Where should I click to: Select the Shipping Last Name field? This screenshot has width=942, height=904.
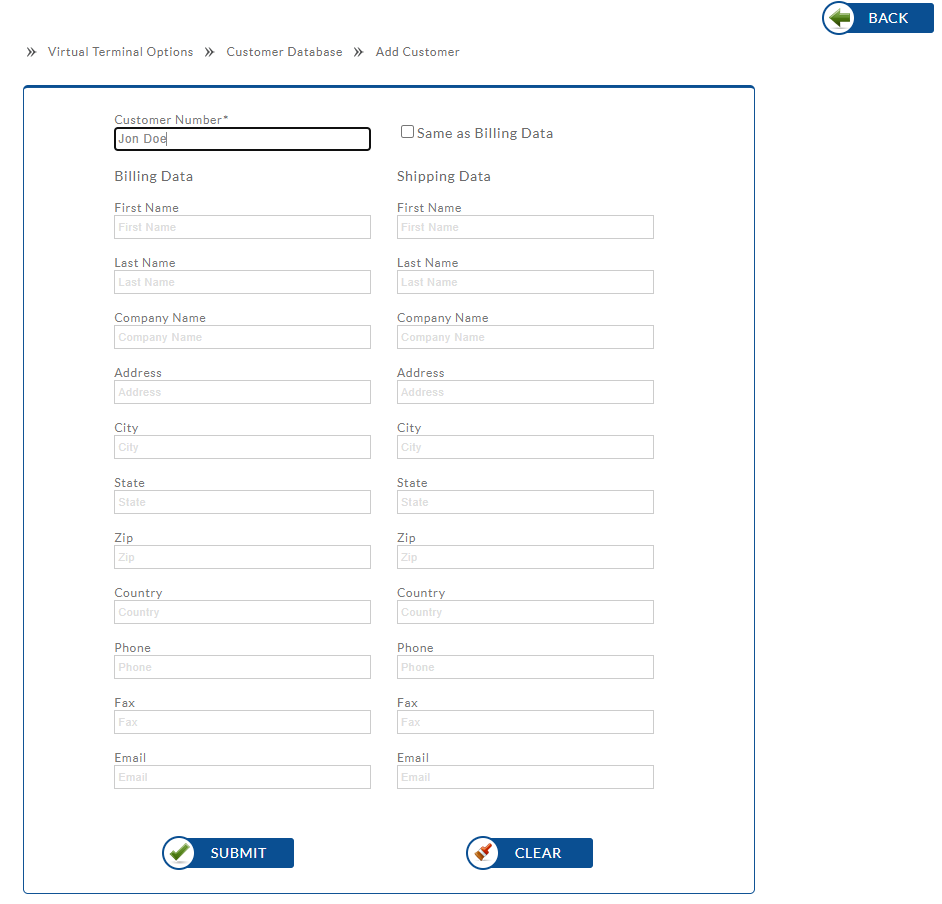[x=525, y=282]
